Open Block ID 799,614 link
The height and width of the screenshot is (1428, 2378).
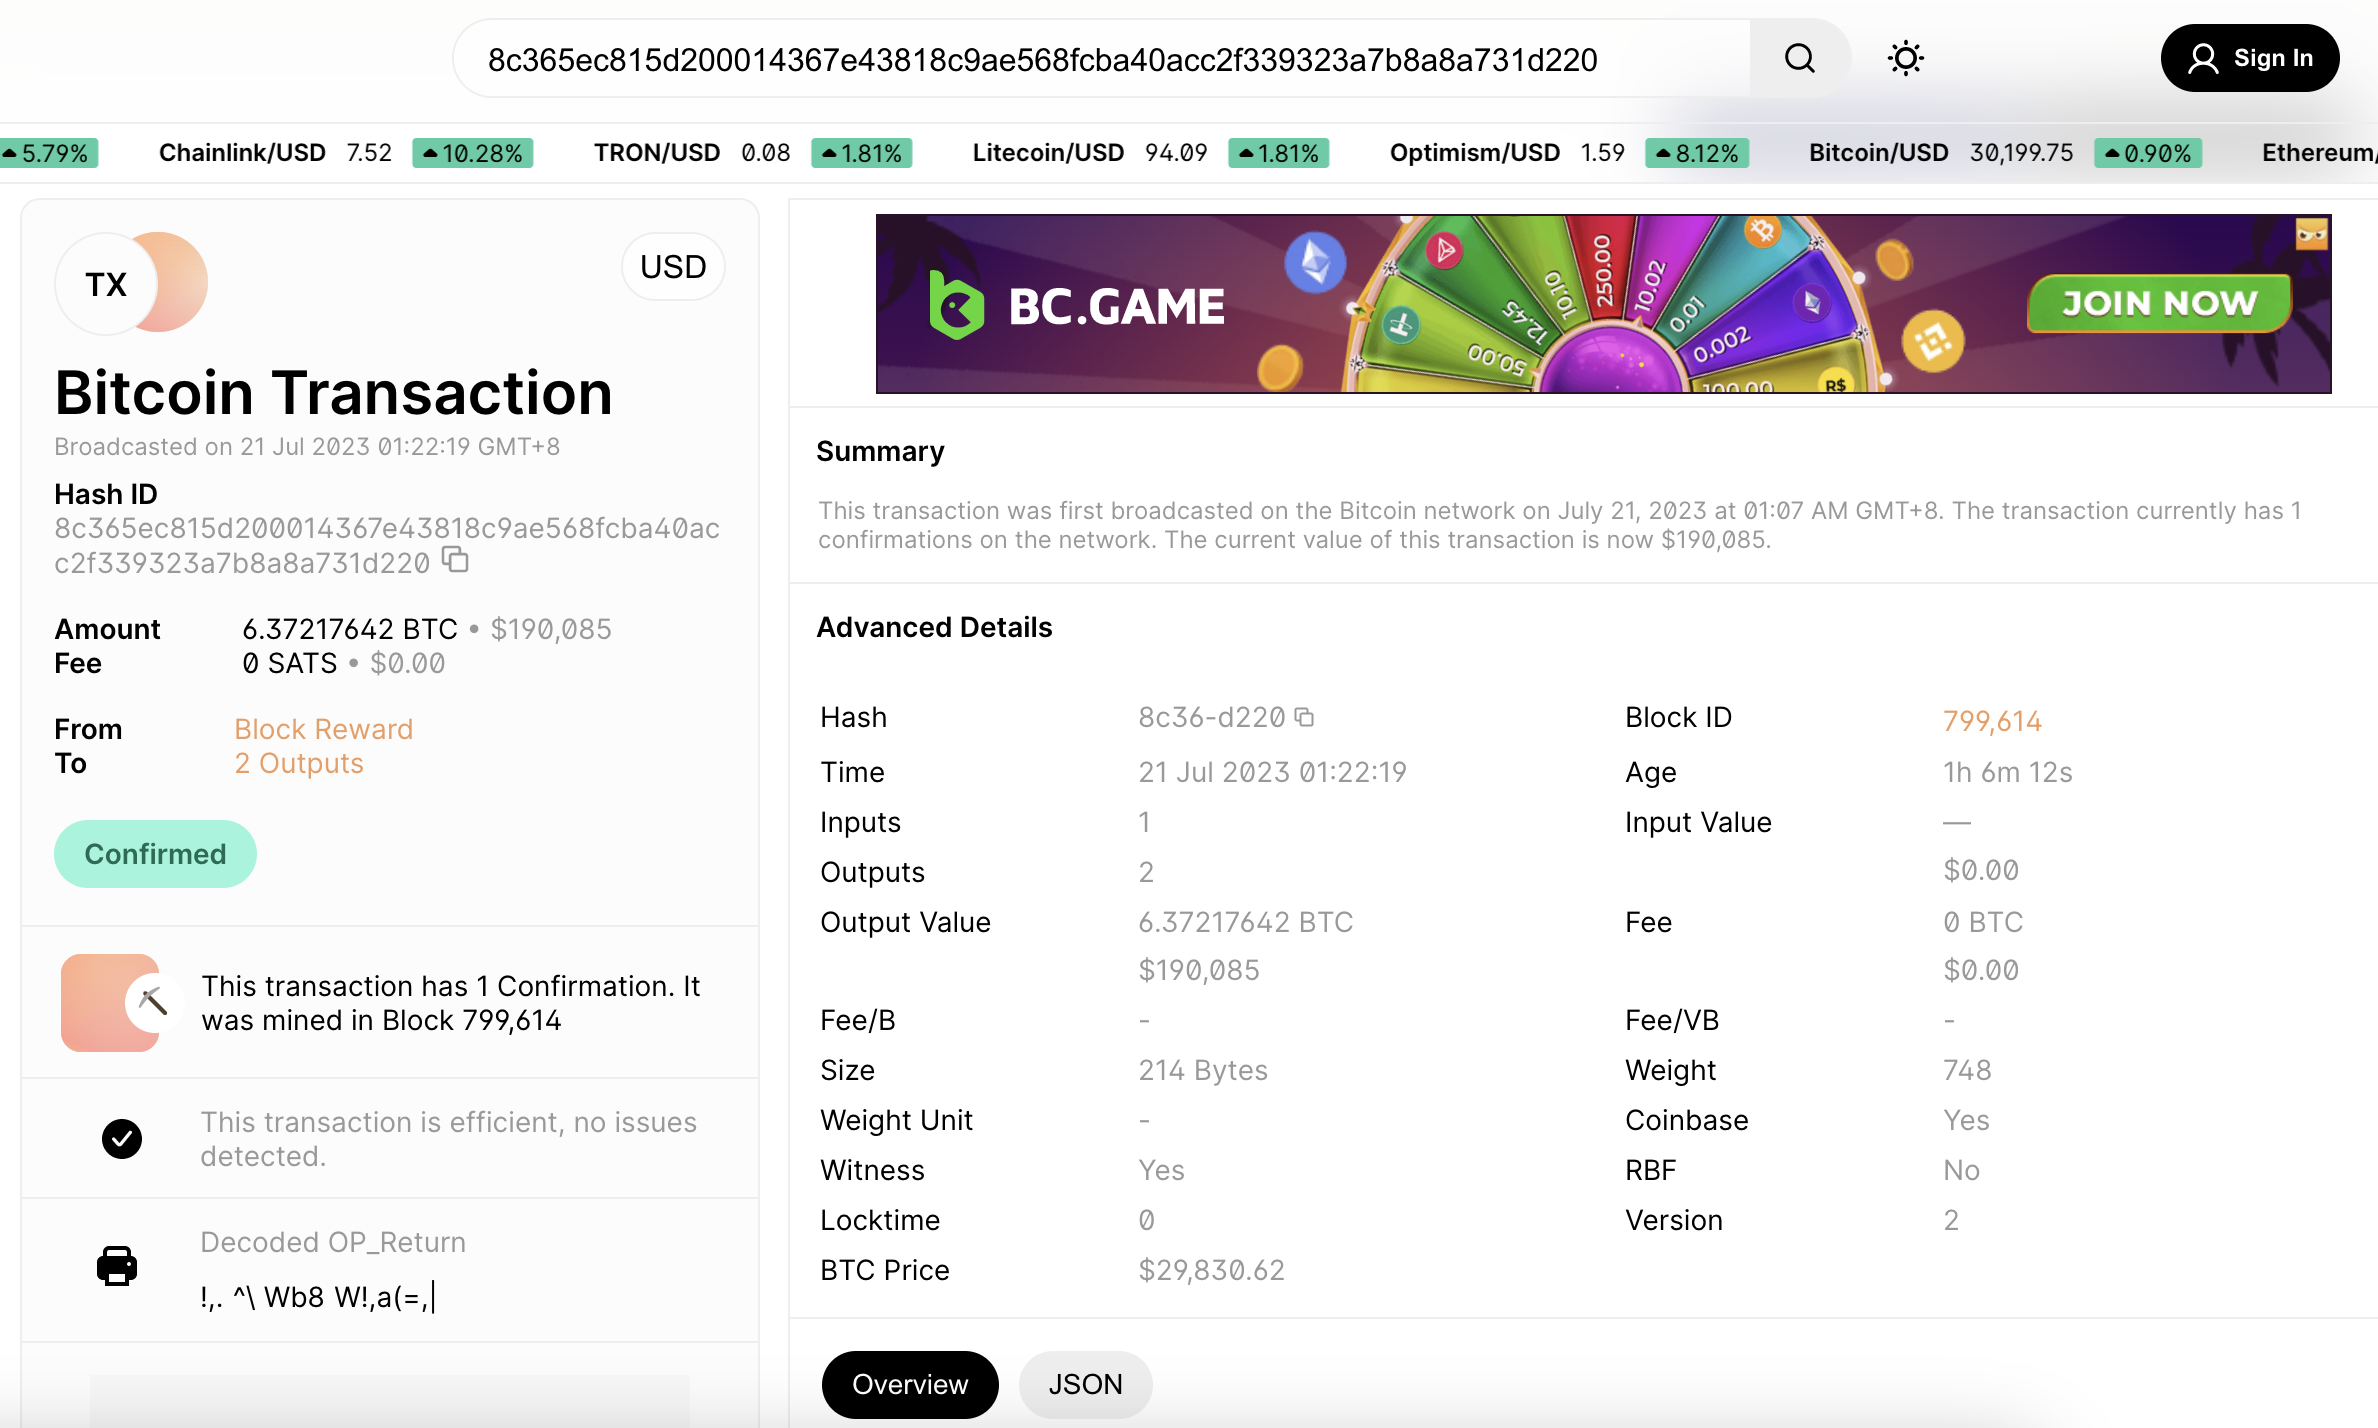coord(1991,721)
